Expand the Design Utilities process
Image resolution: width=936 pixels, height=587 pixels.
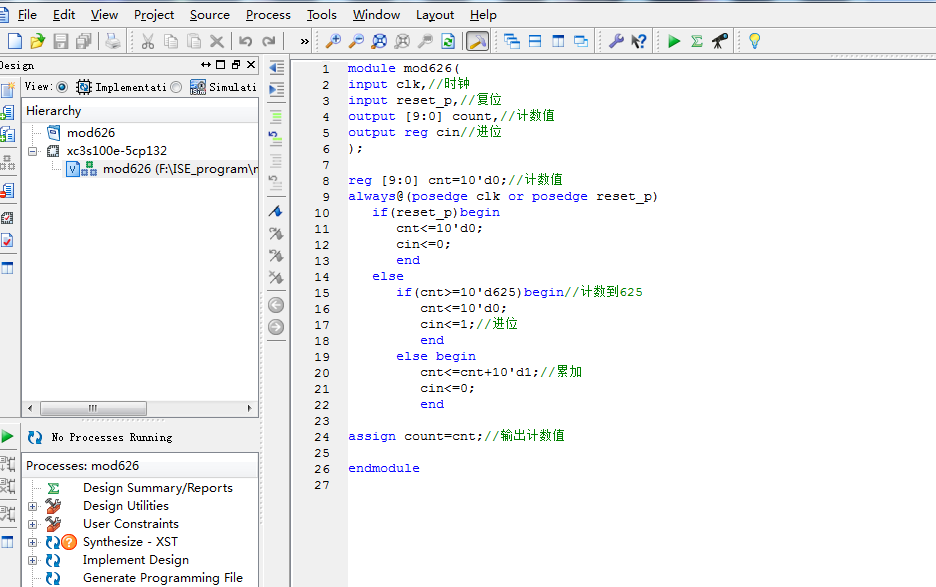pyautogui.click(x=33, y=506)
